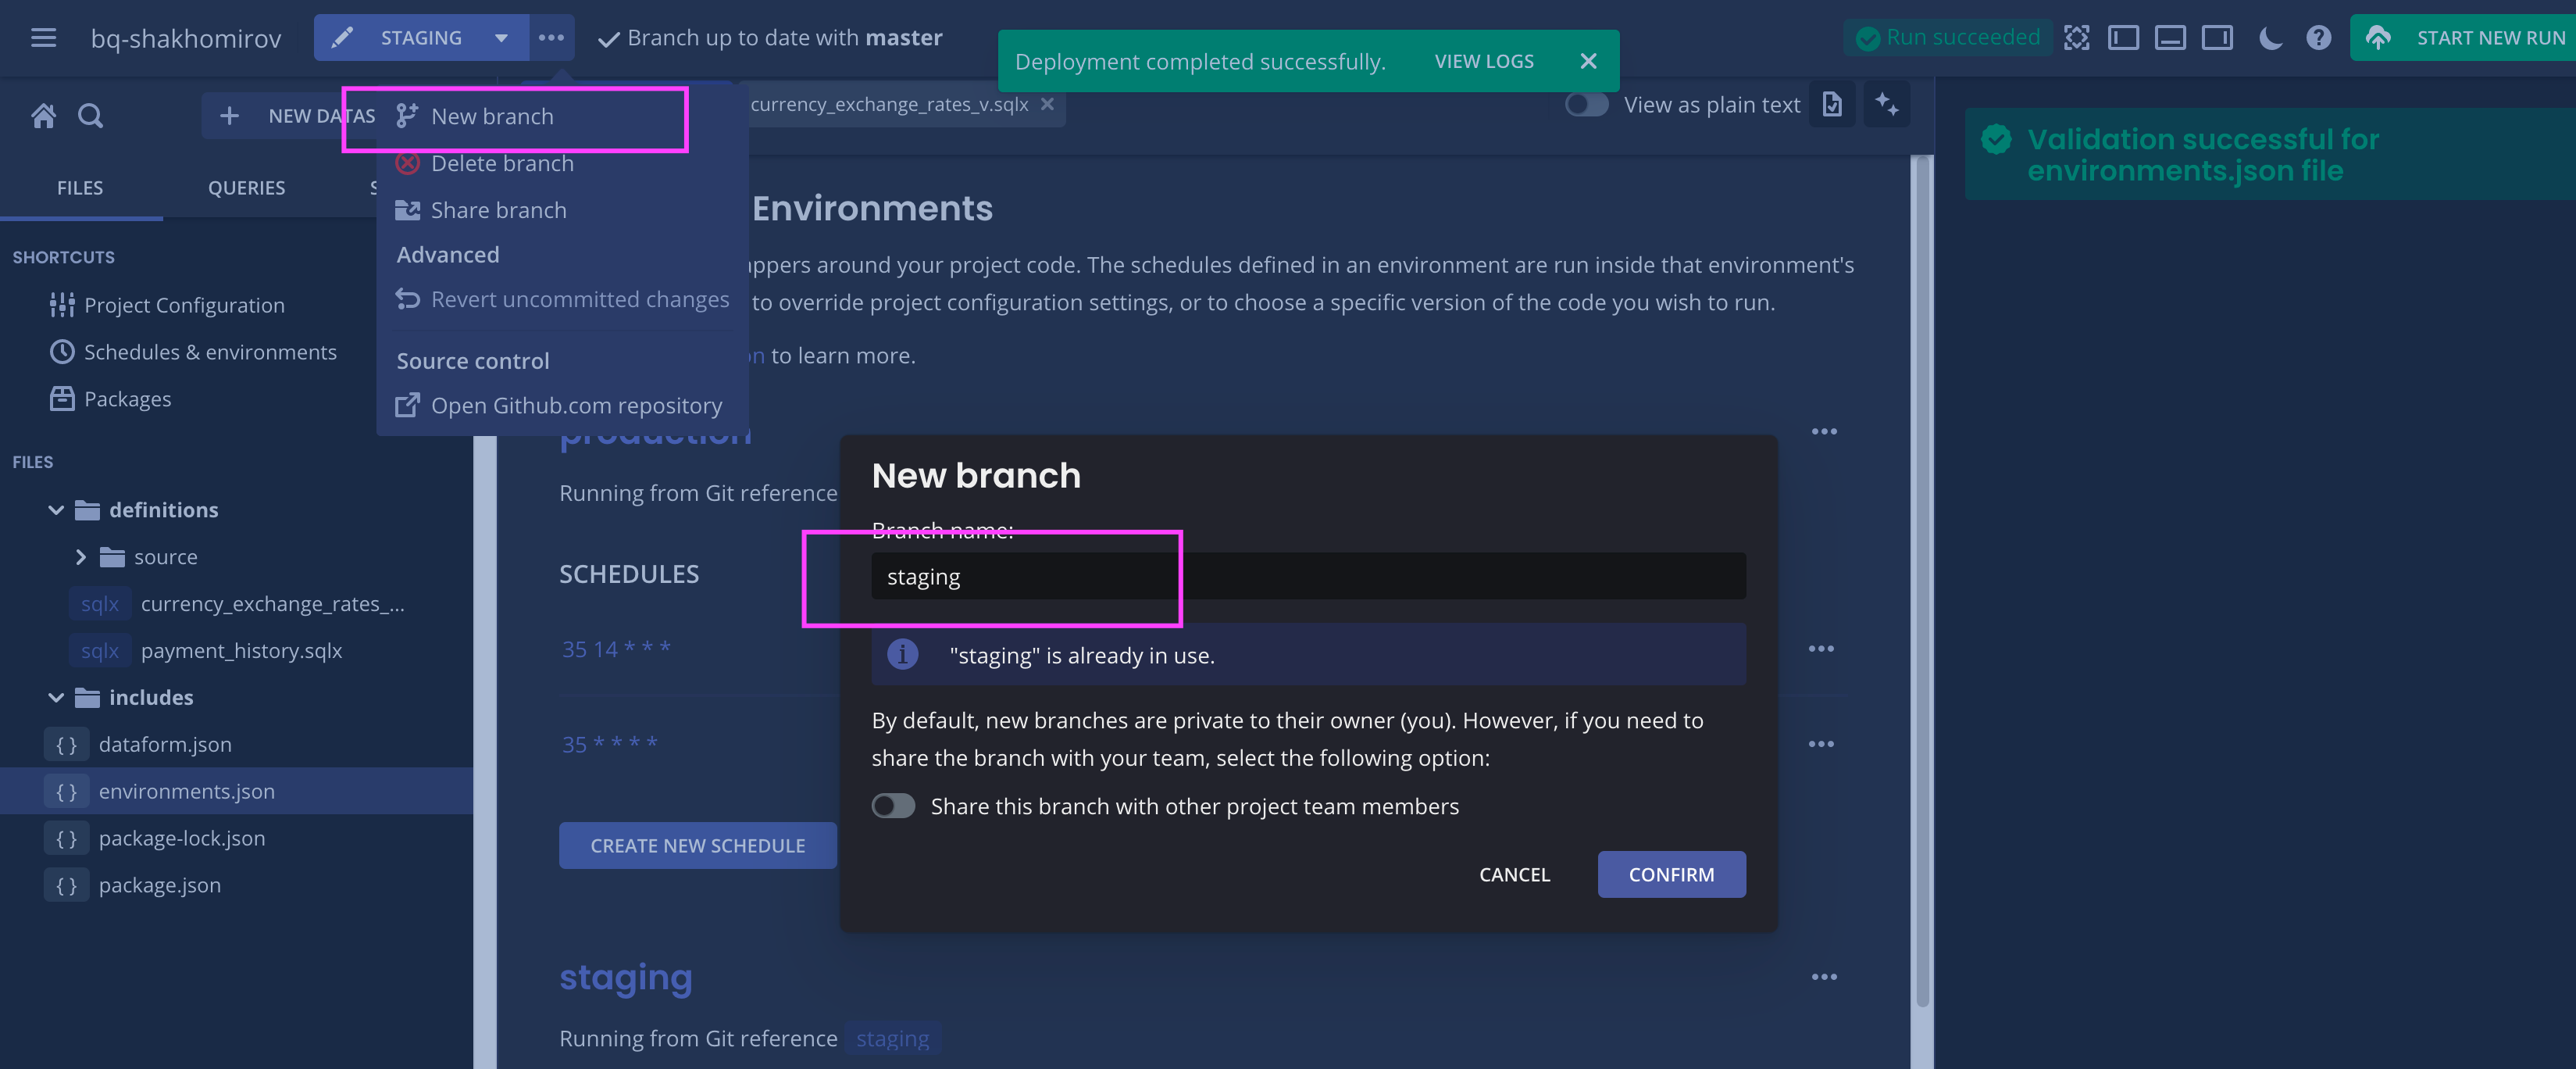This screenshot has width=2576, height=1069.
Task: Enable View as plain text toggle
Action: (1586, 104)
